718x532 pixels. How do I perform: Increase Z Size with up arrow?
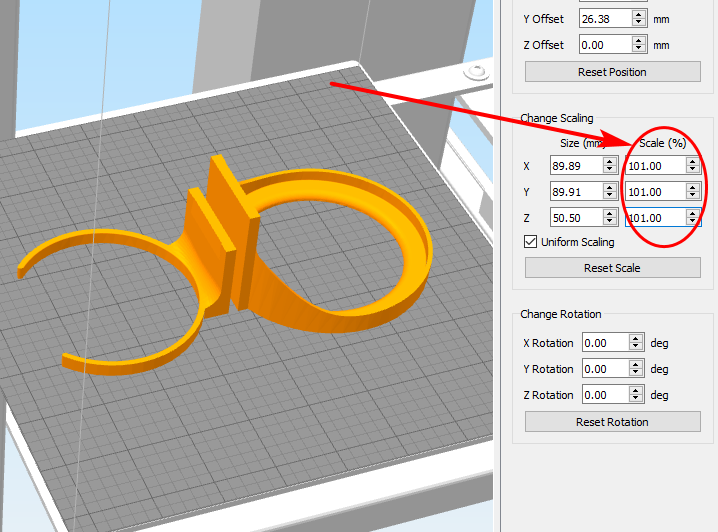pyautogui.click(x=610, y=214)
